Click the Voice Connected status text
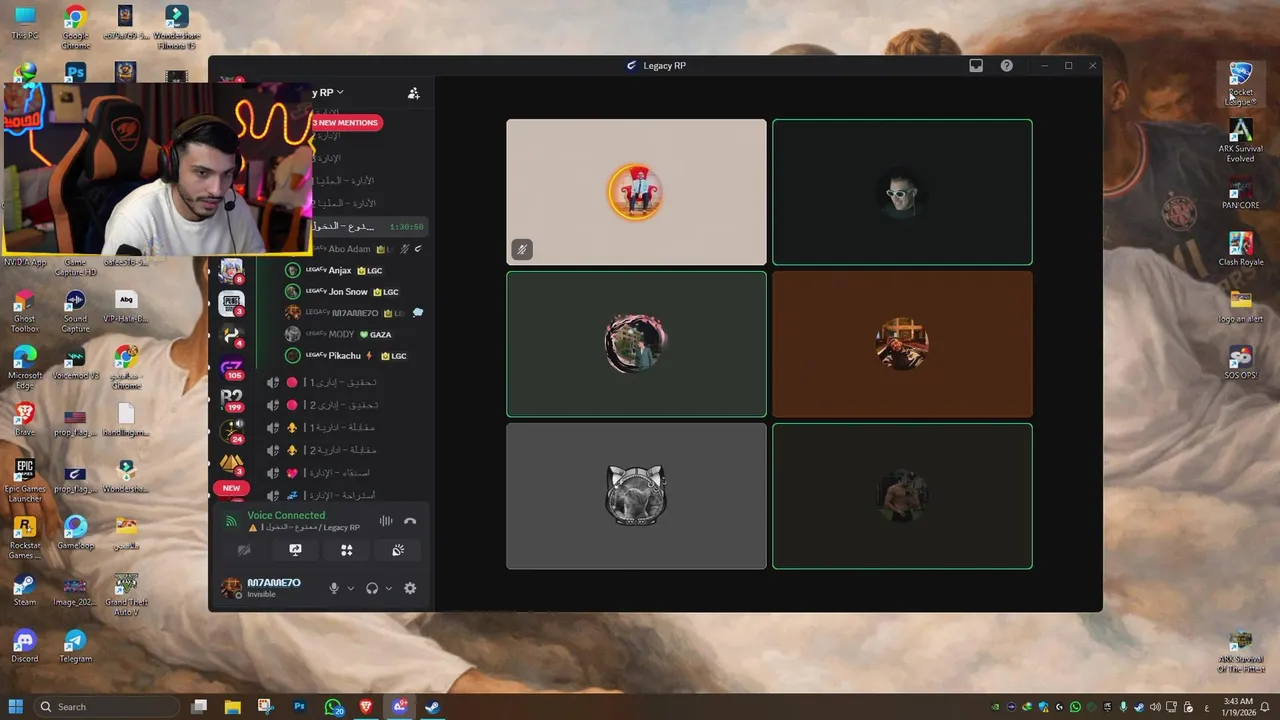Viewport: 1280px width, 720px height. [x=286, y=515]
